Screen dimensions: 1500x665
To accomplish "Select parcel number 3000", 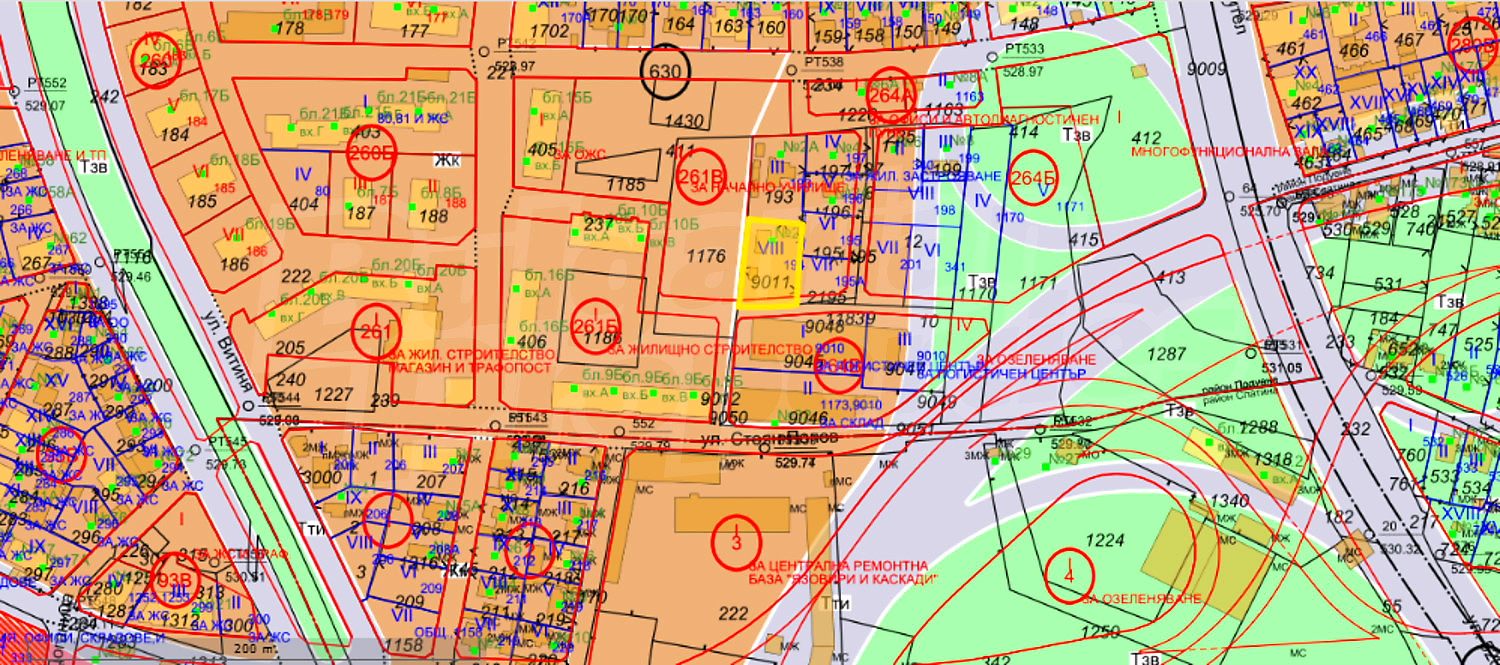I will pos(322,479).
